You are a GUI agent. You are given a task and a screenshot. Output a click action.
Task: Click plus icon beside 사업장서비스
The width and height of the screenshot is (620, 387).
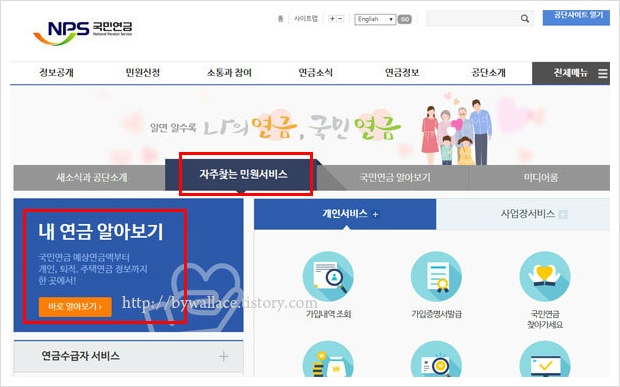pyautogui.click(x=563, y=215)
